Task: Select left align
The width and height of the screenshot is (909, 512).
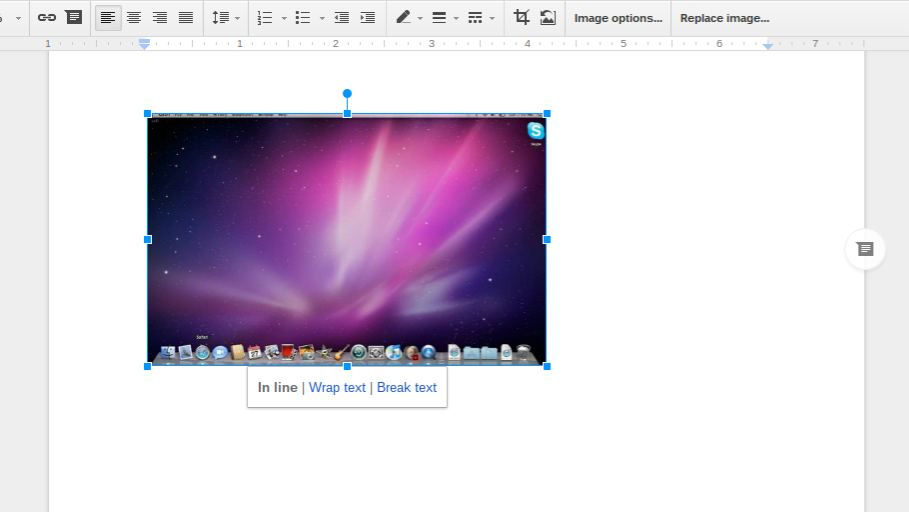Action: 108,17
